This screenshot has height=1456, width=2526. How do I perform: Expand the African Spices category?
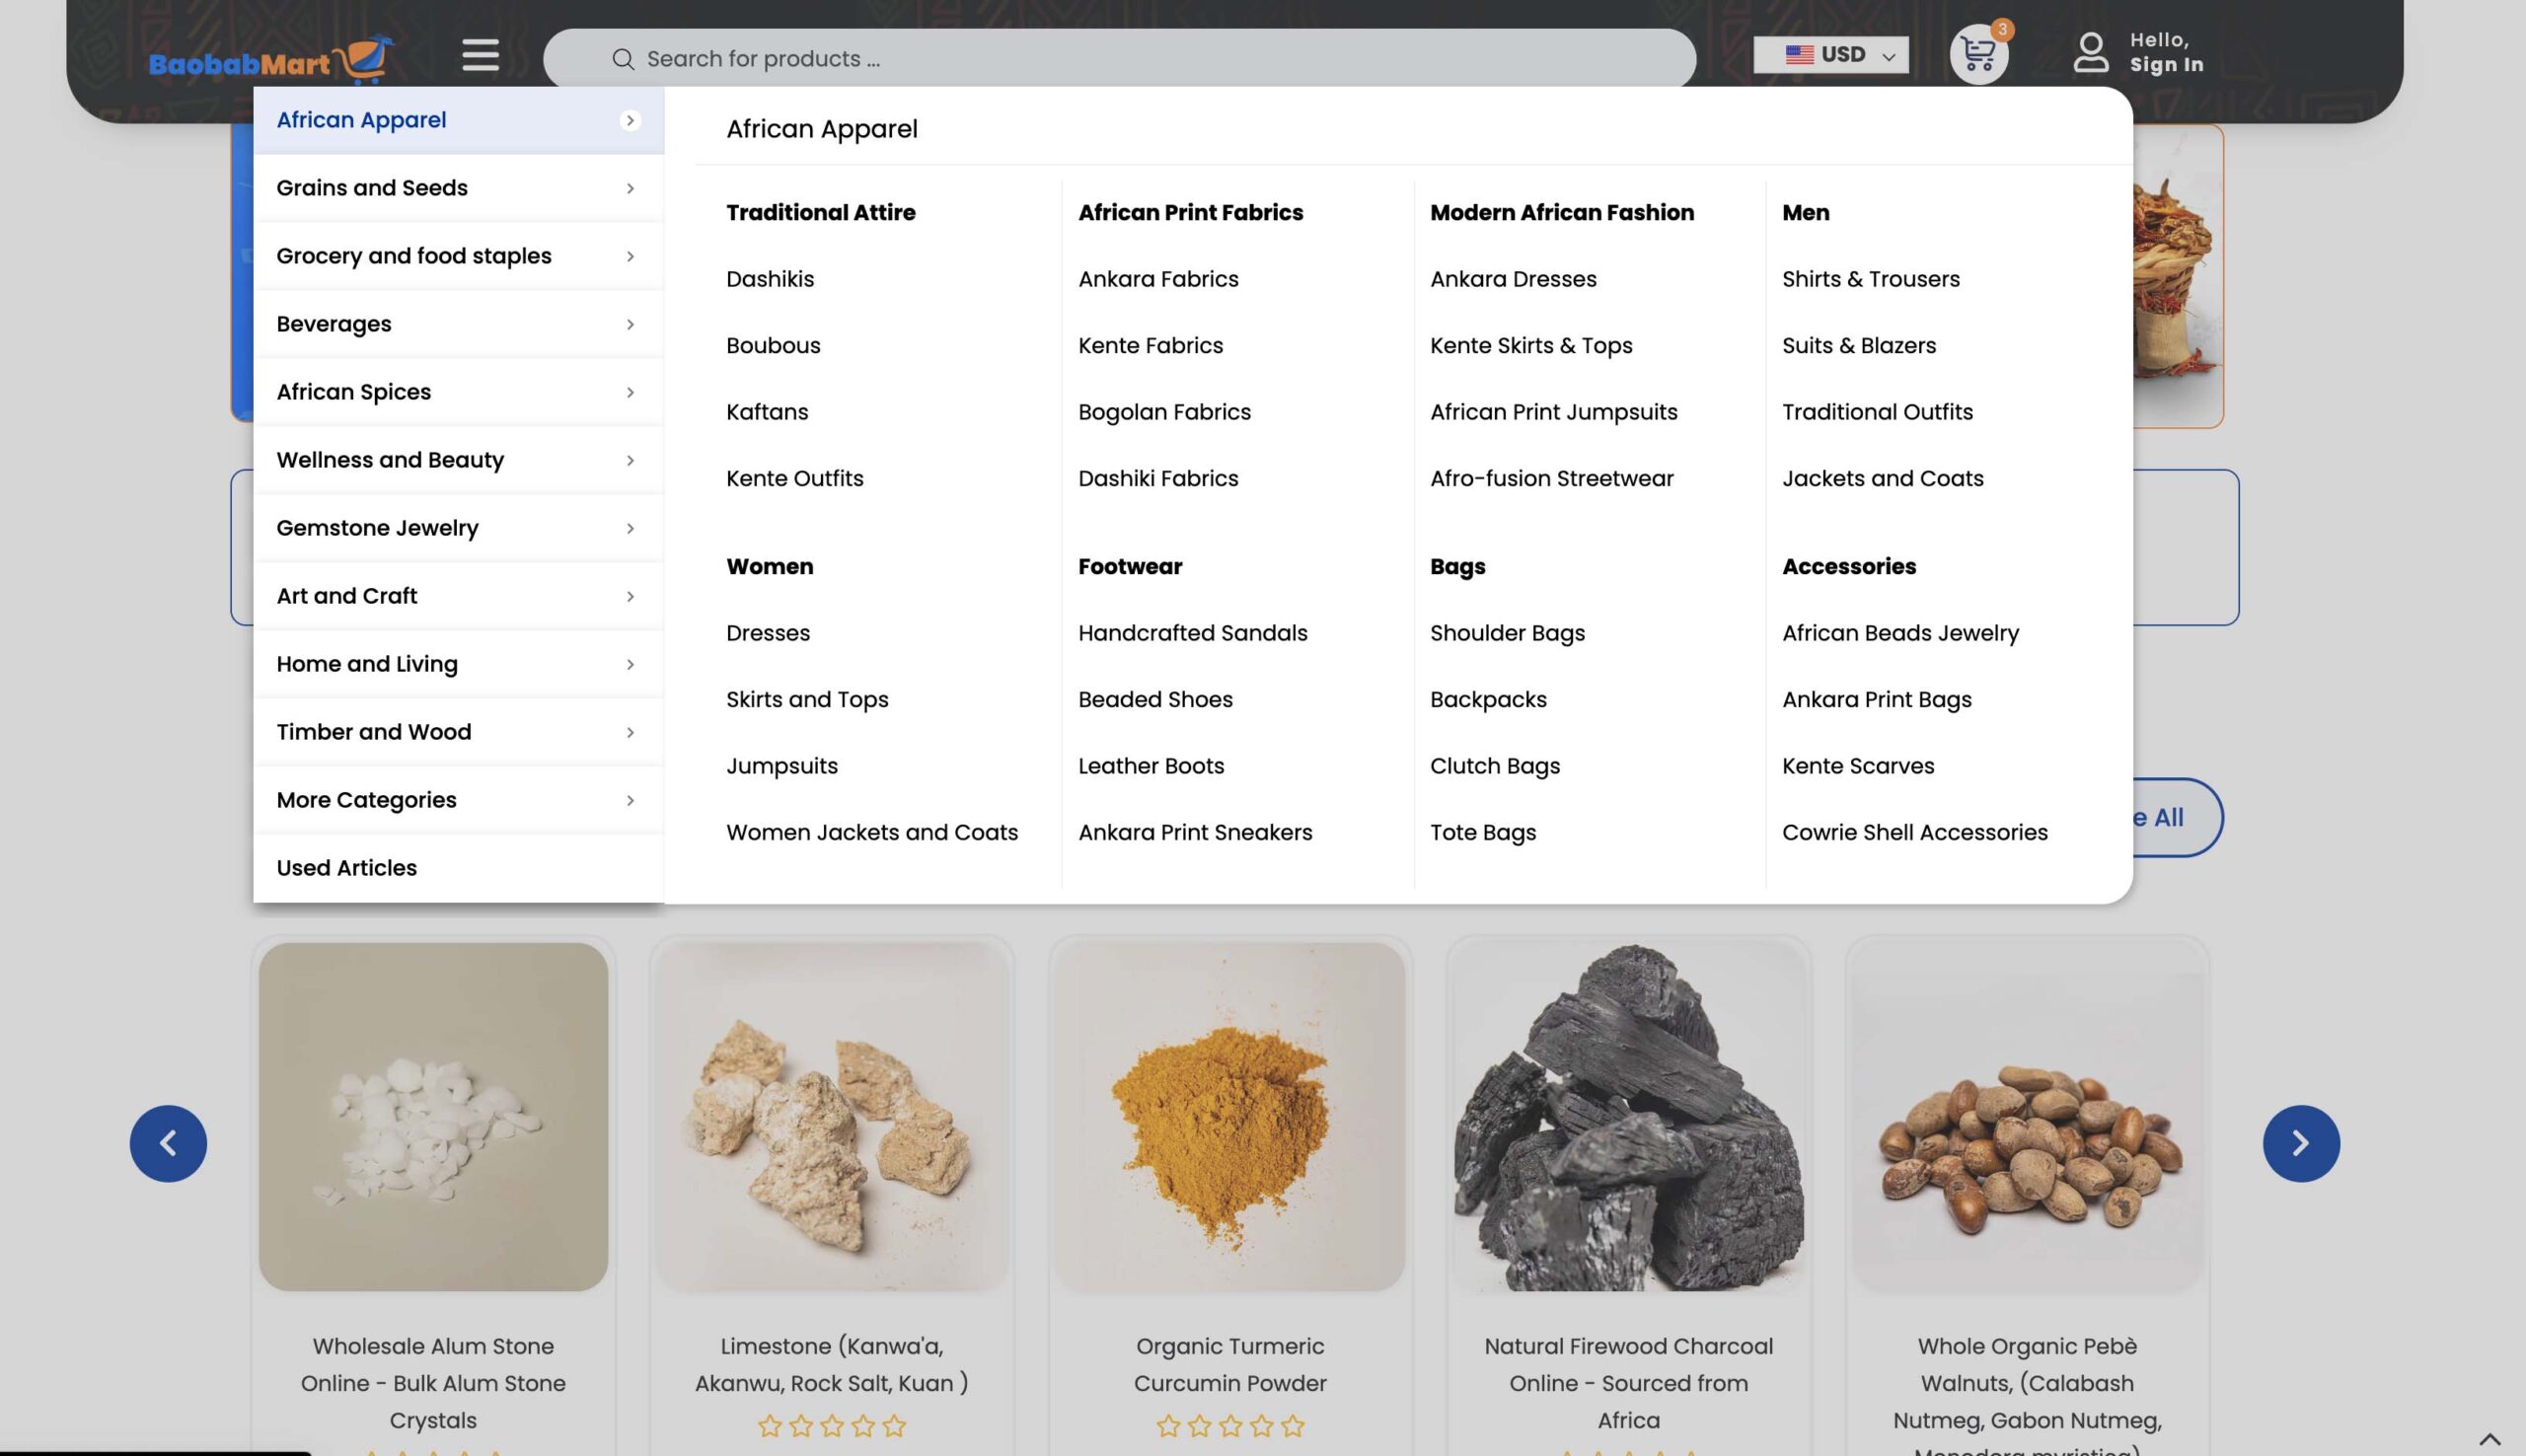(x=354, y=391)
